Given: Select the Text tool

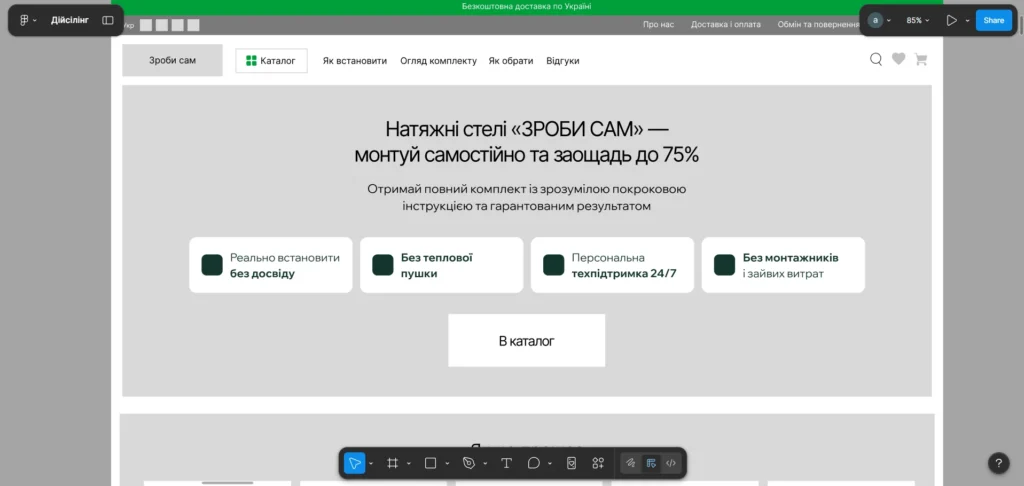Looking at the screenshot, I should coord(506,463).
